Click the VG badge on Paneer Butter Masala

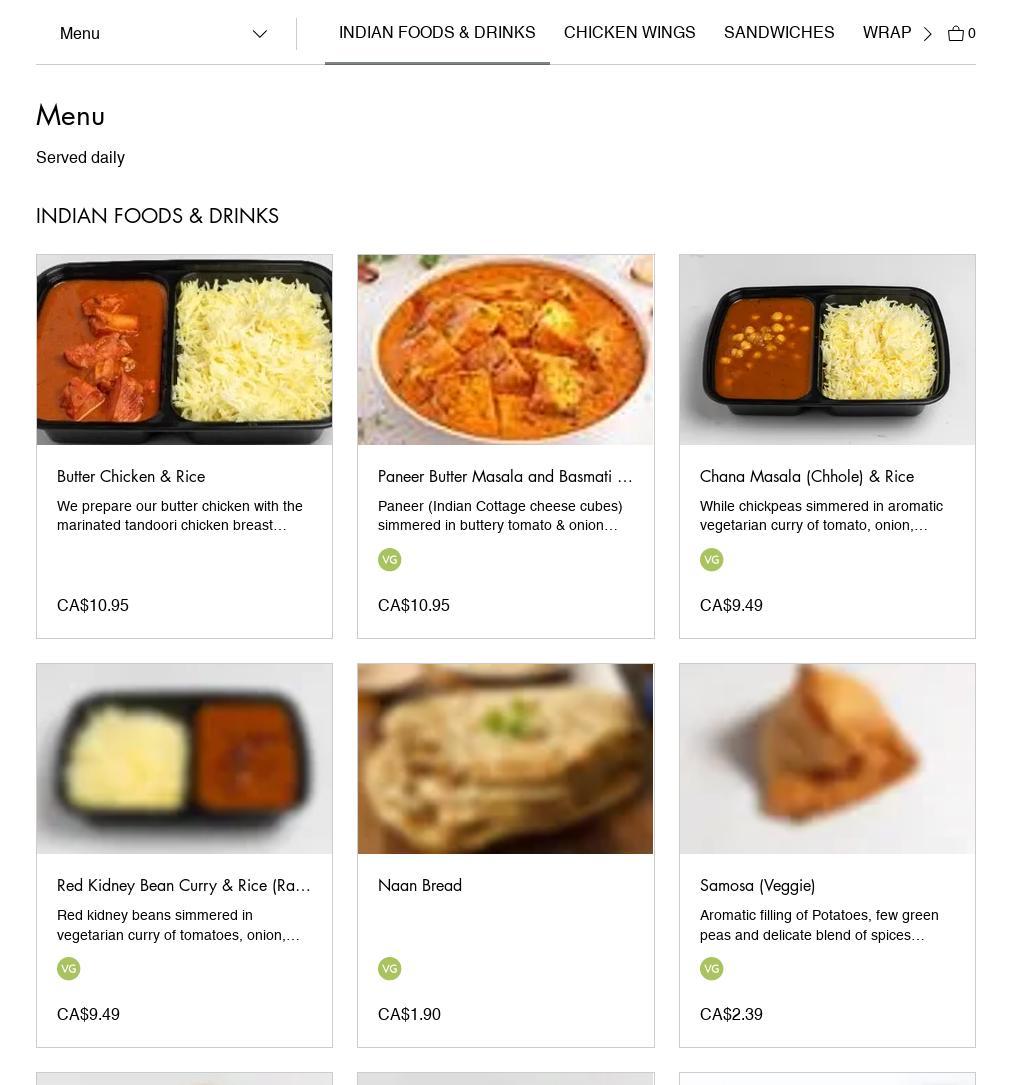[x=390, y=560]
